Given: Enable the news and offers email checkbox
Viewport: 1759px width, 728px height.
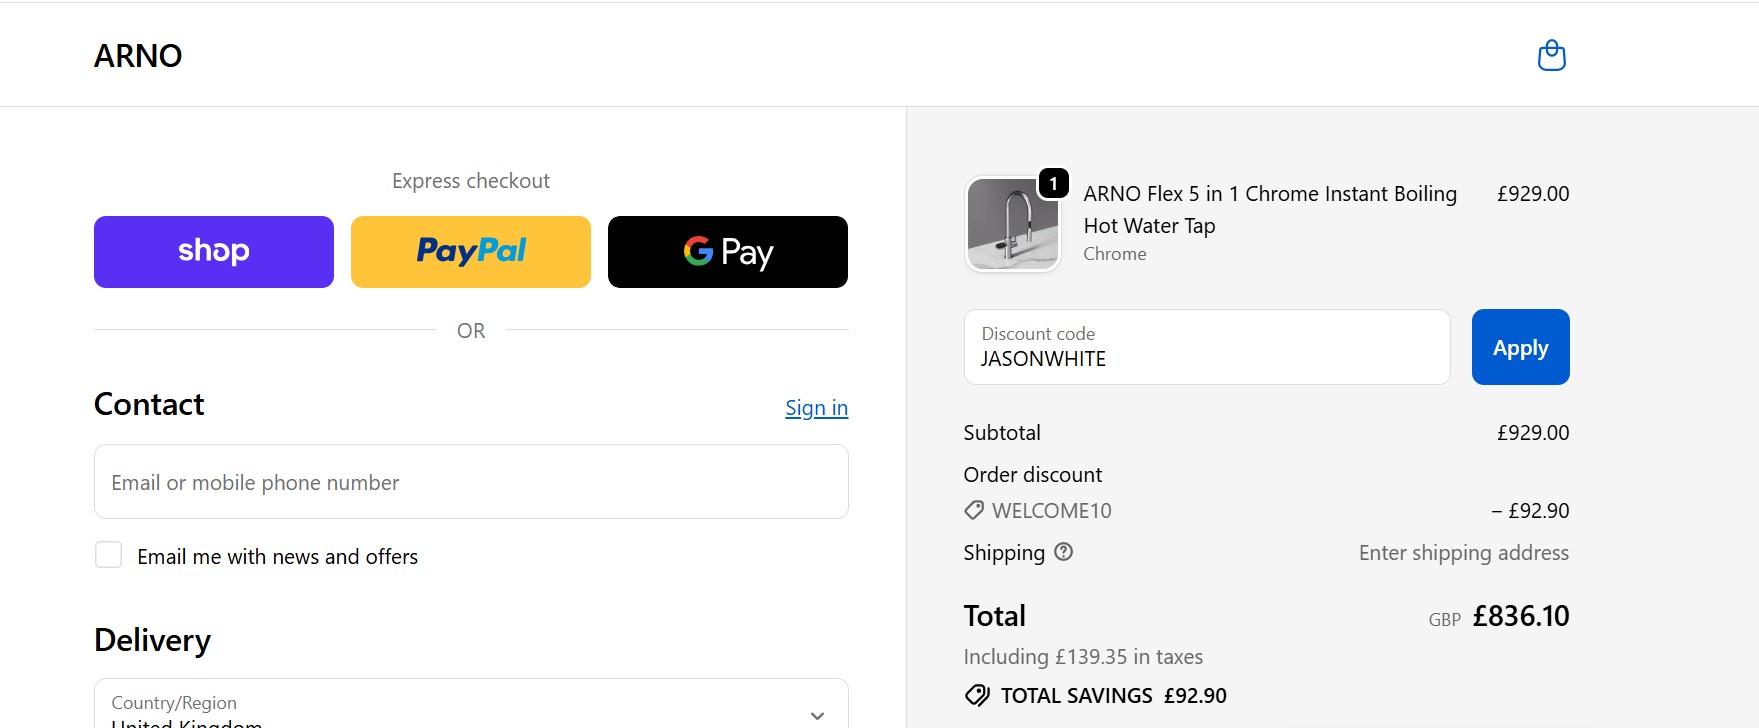Looking at the screenshot, I should (x=108, y=554).
